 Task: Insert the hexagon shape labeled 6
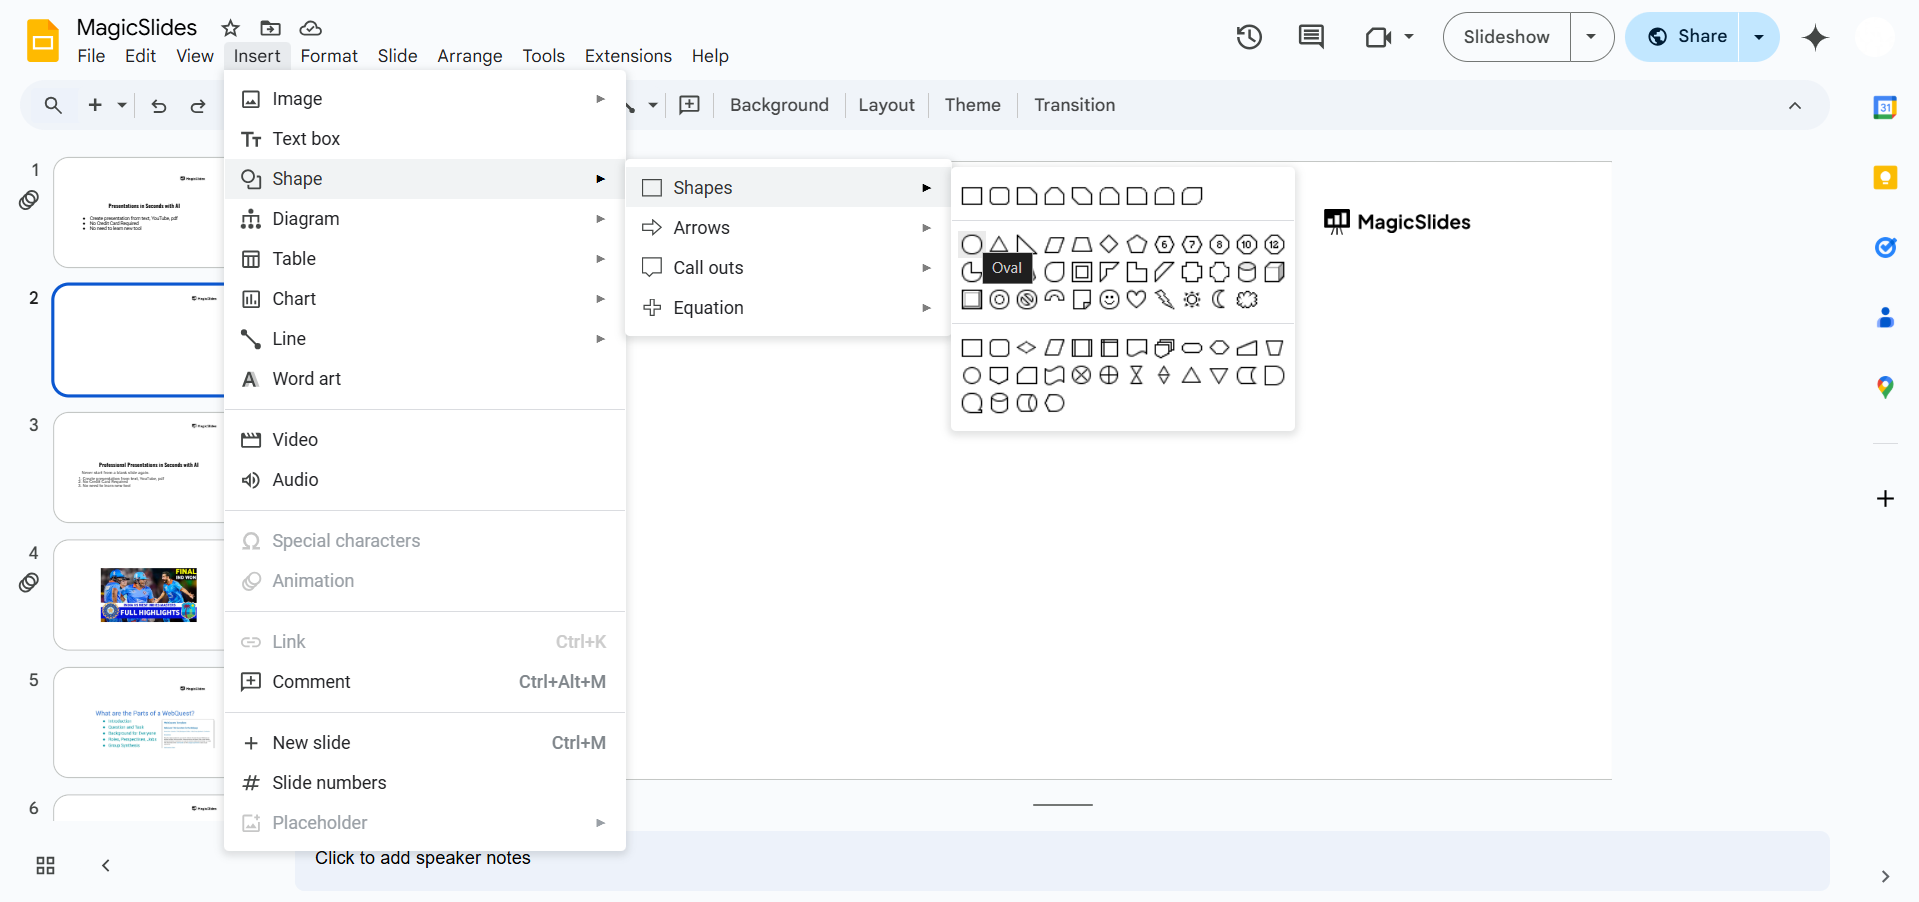[1164, 245]
